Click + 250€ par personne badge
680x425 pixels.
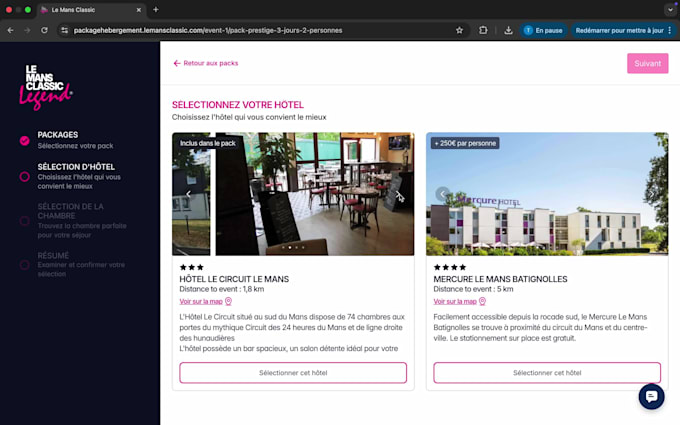[x=465, y=143]
